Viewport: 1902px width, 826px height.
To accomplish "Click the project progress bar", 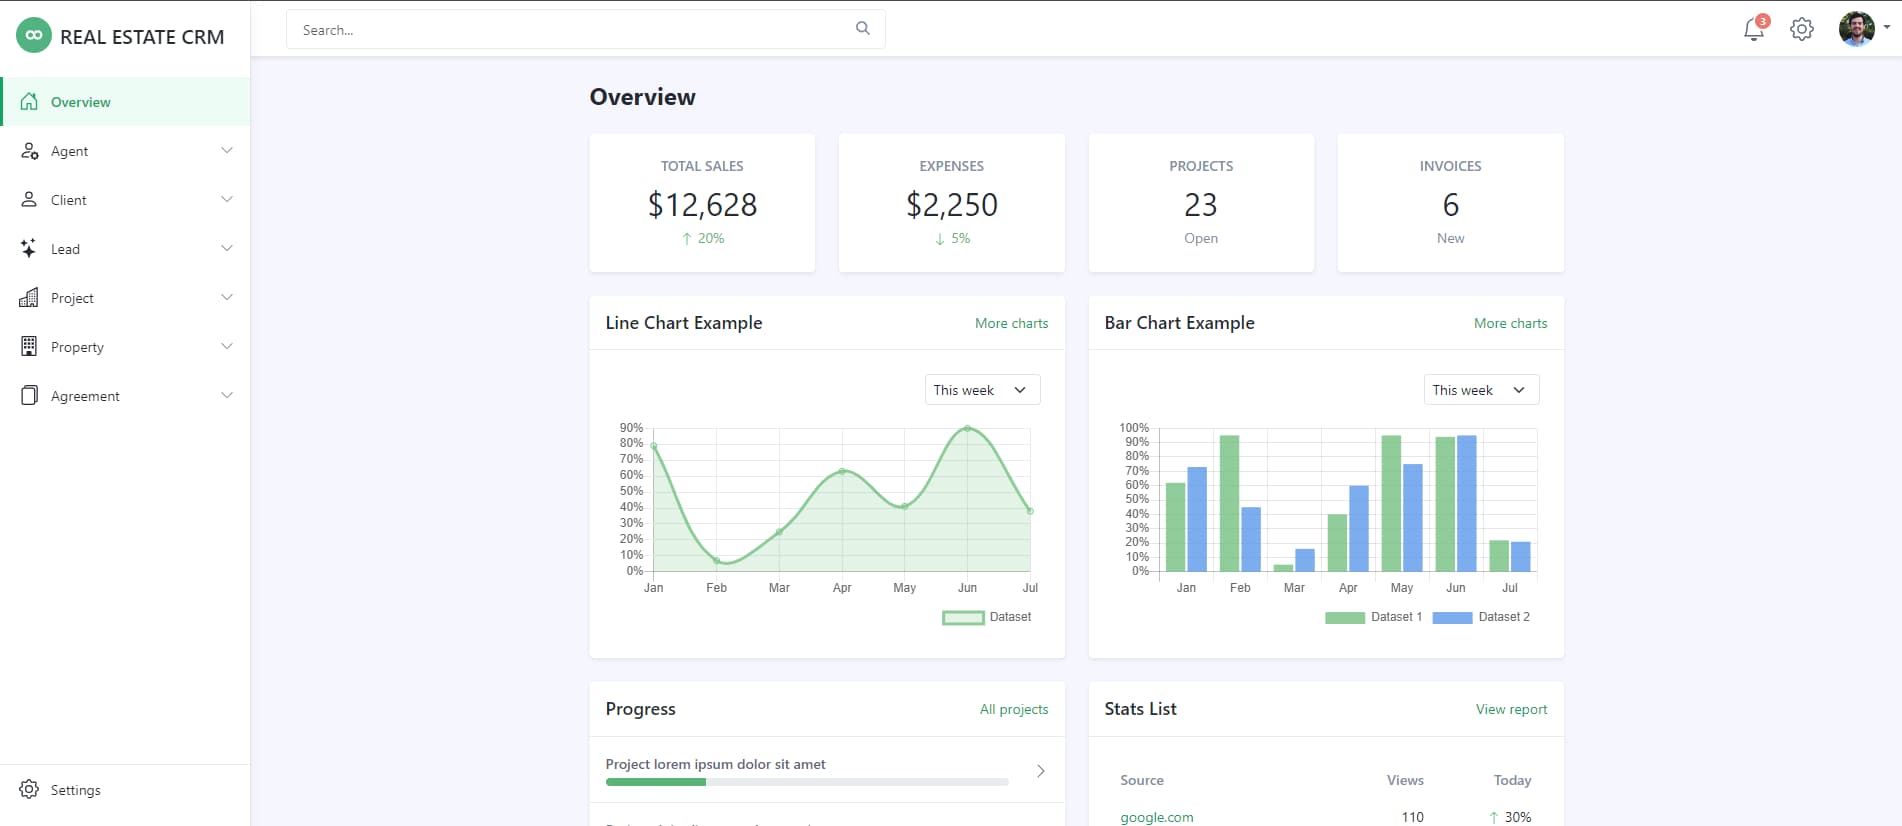I will pyautogui.click(x=807, y=782).
